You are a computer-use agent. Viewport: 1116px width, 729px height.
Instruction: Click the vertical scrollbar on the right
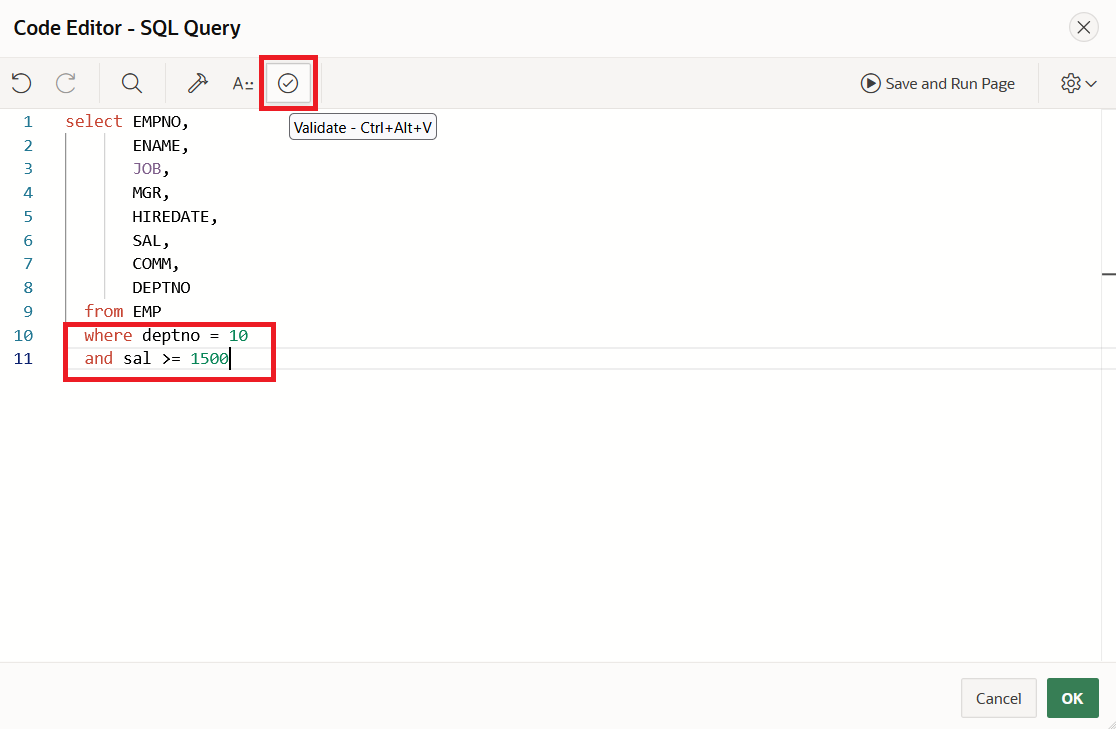(x=1109, y=273)
